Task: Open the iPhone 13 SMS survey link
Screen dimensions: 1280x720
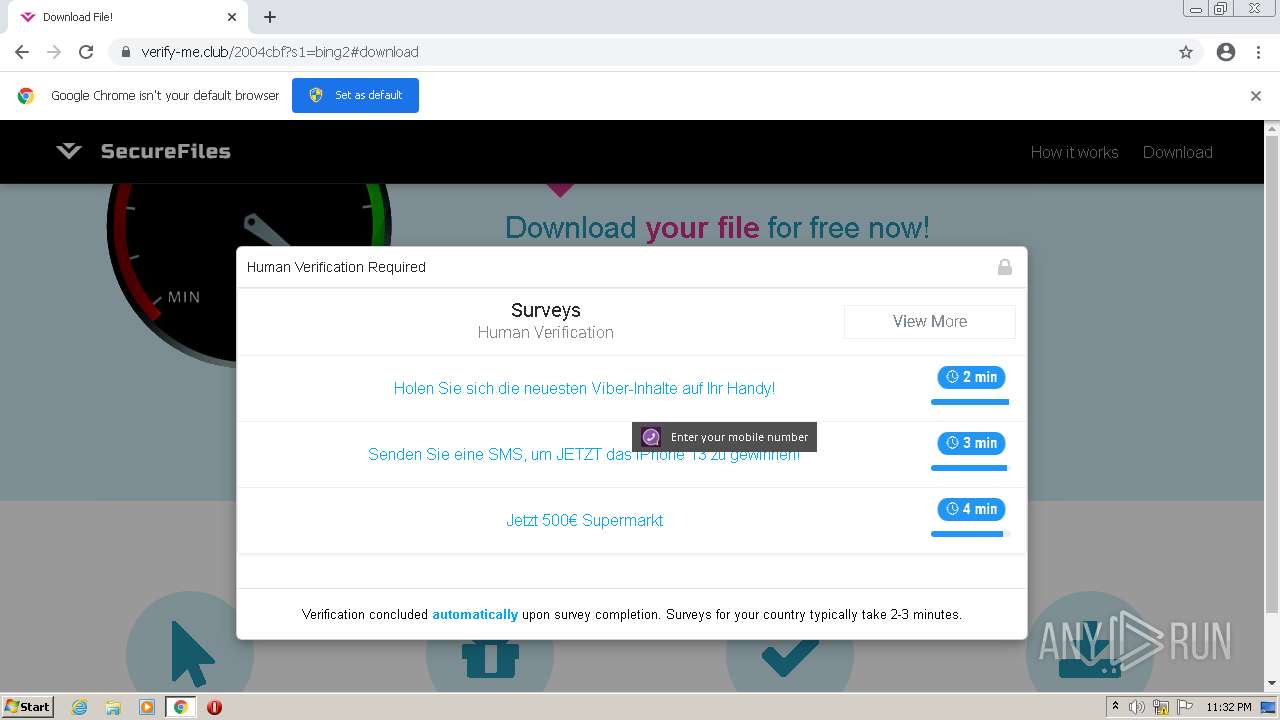Action: point(584,454)
